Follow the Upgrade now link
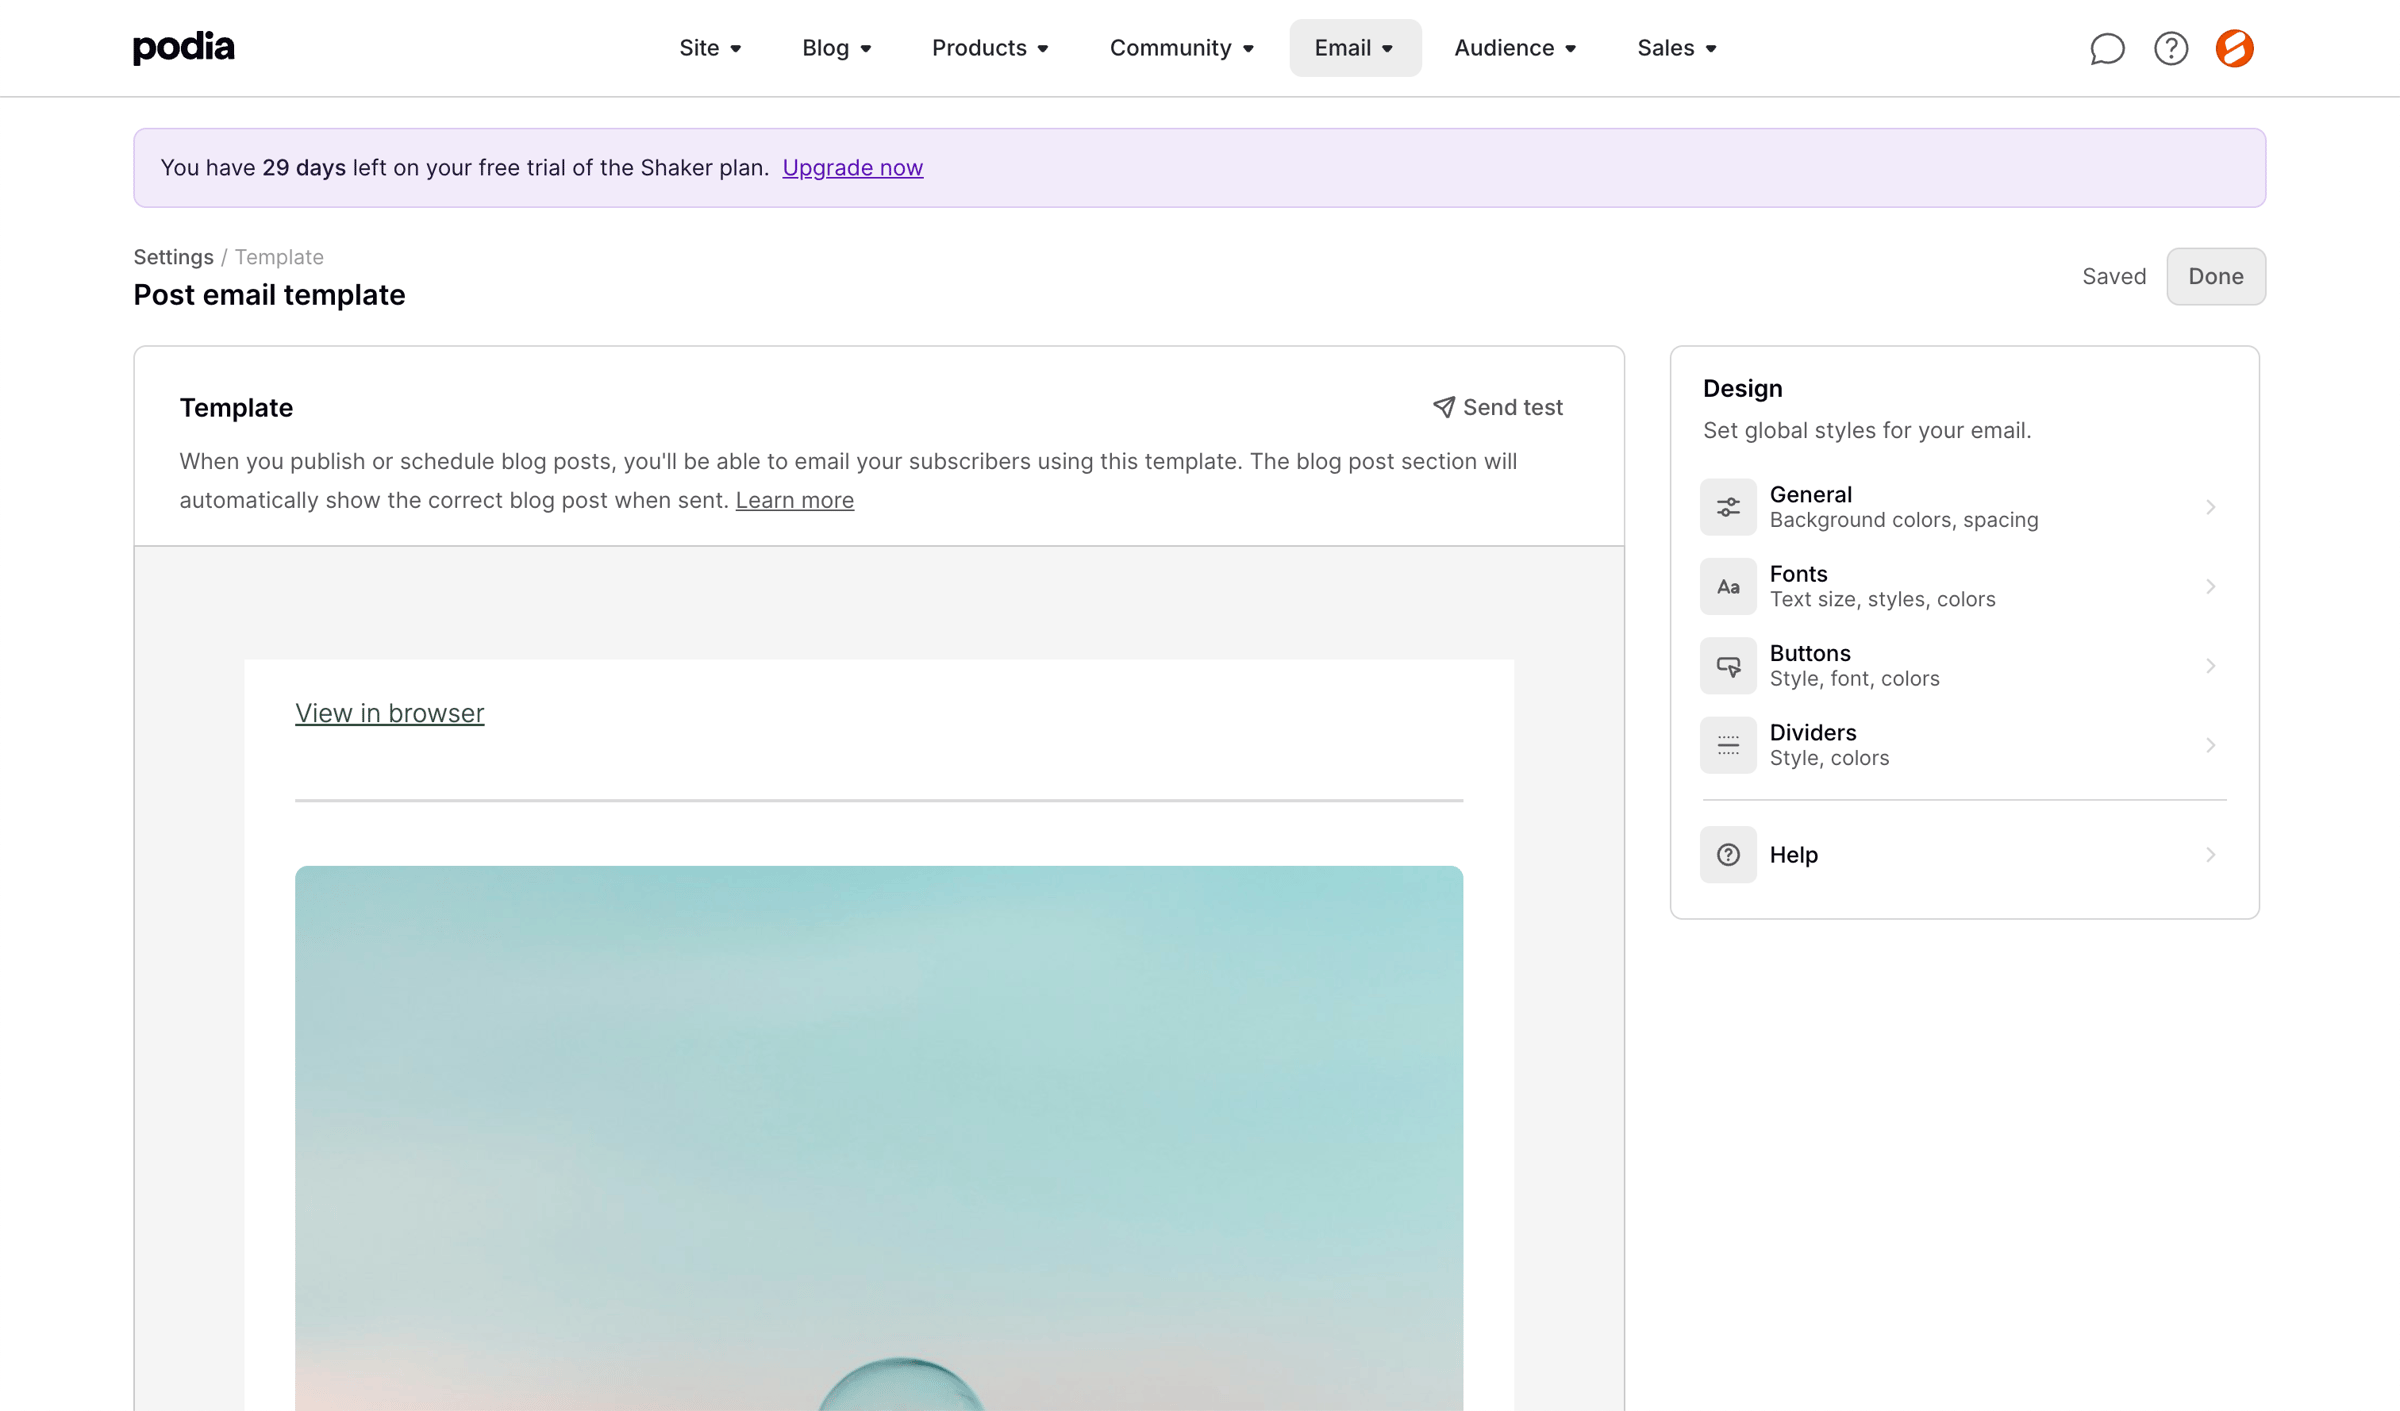 pyautogui.click(x=853, y=168)
